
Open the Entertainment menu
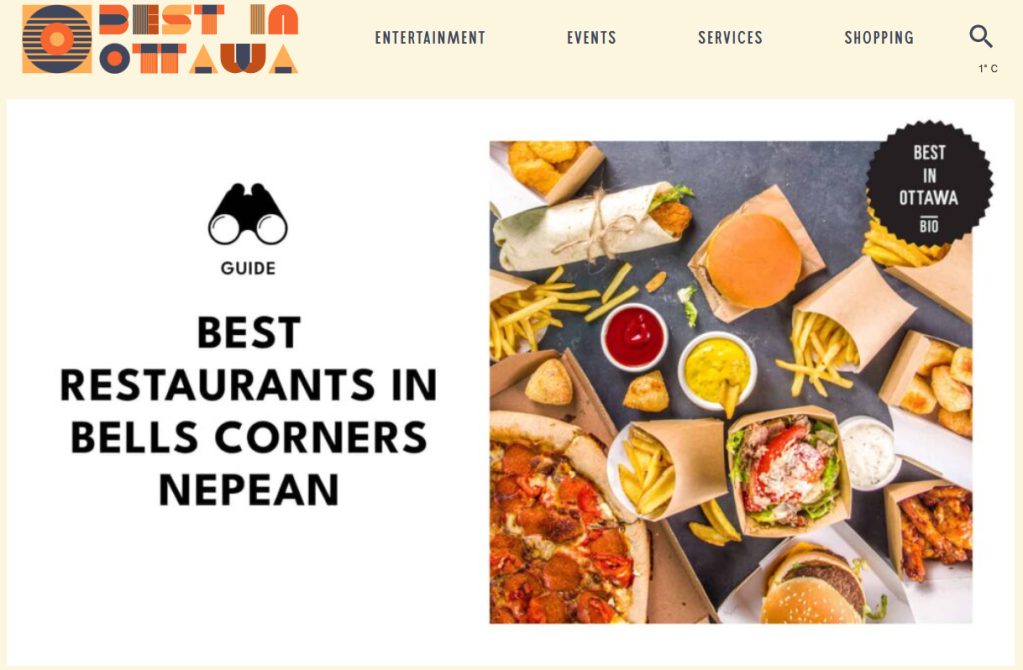[430, 38]
